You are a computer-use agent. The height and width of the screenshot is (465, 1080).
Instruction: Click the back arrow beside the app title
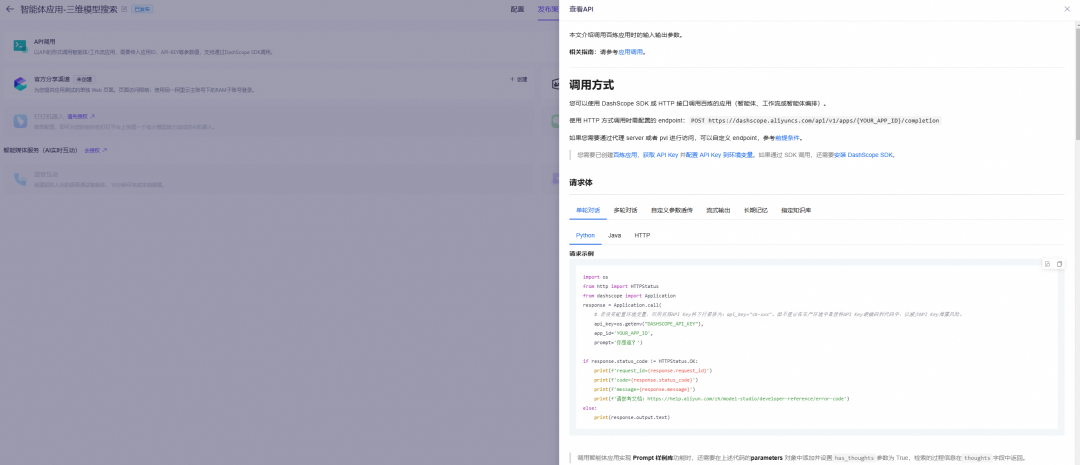(x=9, y=9)
